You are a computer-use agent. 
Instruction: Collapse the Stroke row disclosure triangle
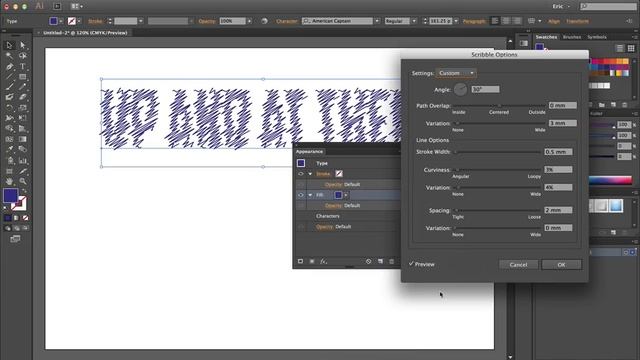tap(310, 174)
